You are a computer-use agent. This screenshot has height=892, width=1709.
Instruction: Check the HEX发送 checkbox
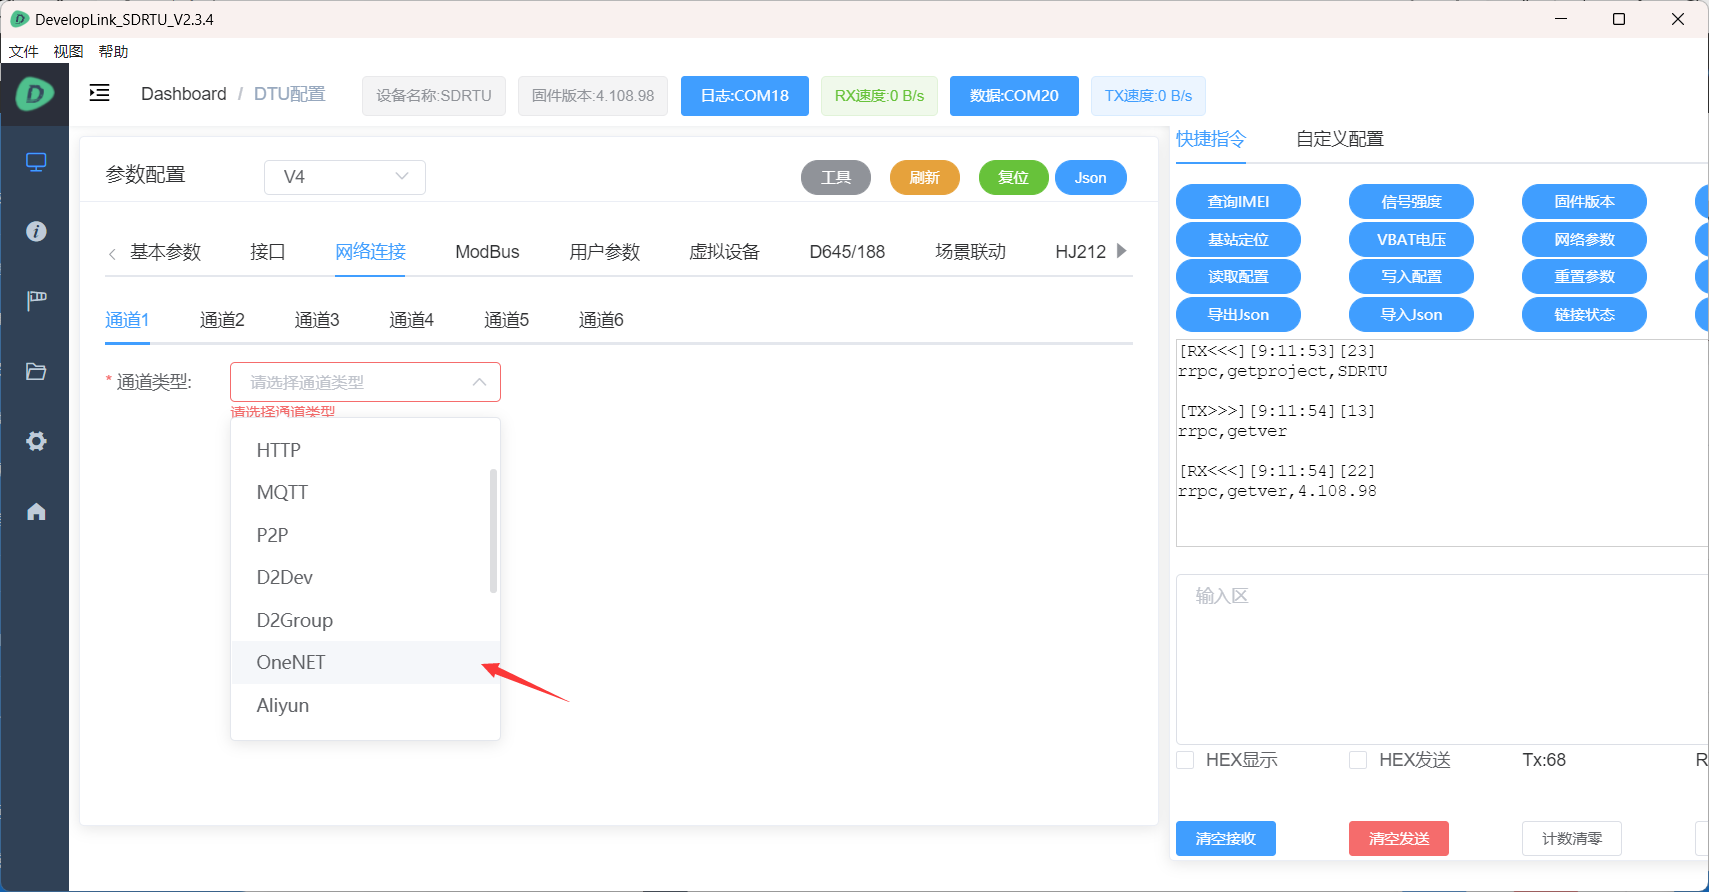point(1358,760)
